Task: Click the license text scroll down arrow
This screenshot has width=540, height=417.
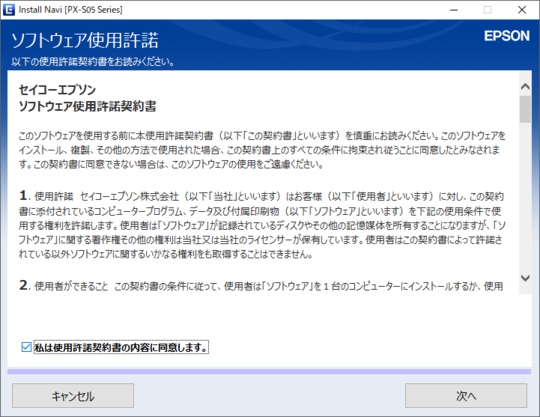Action: 525,278
